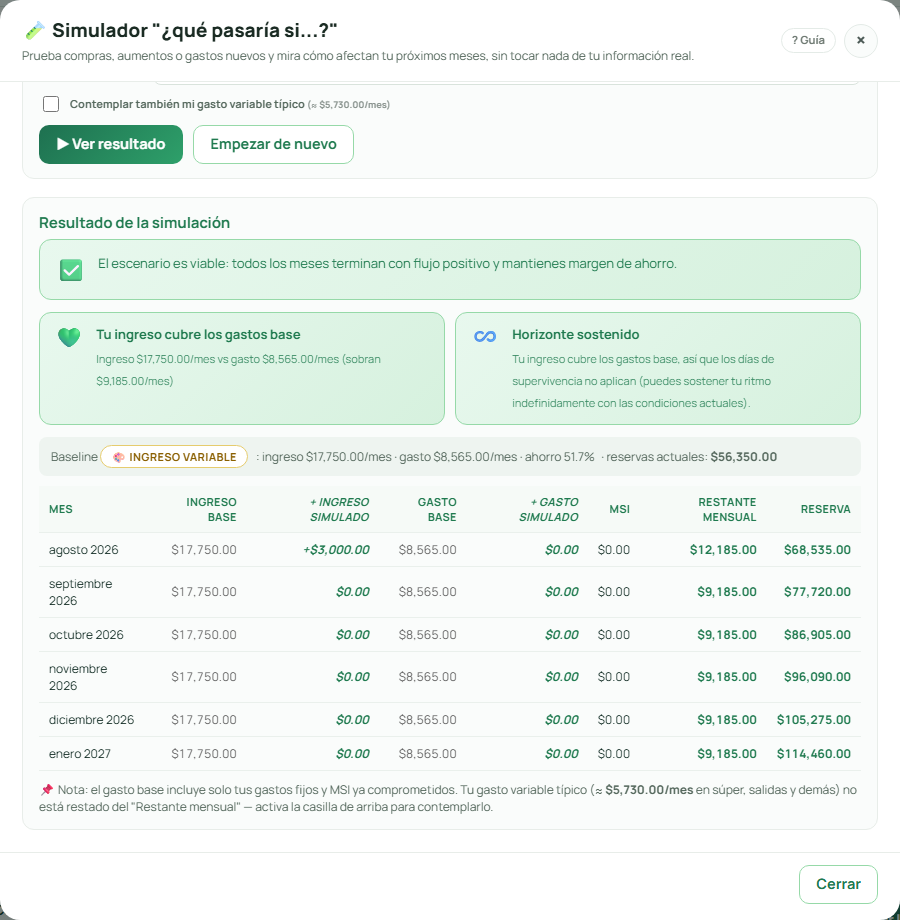
Task: Click the + GASTO SIMULADO column header
Action: point(549,509)
